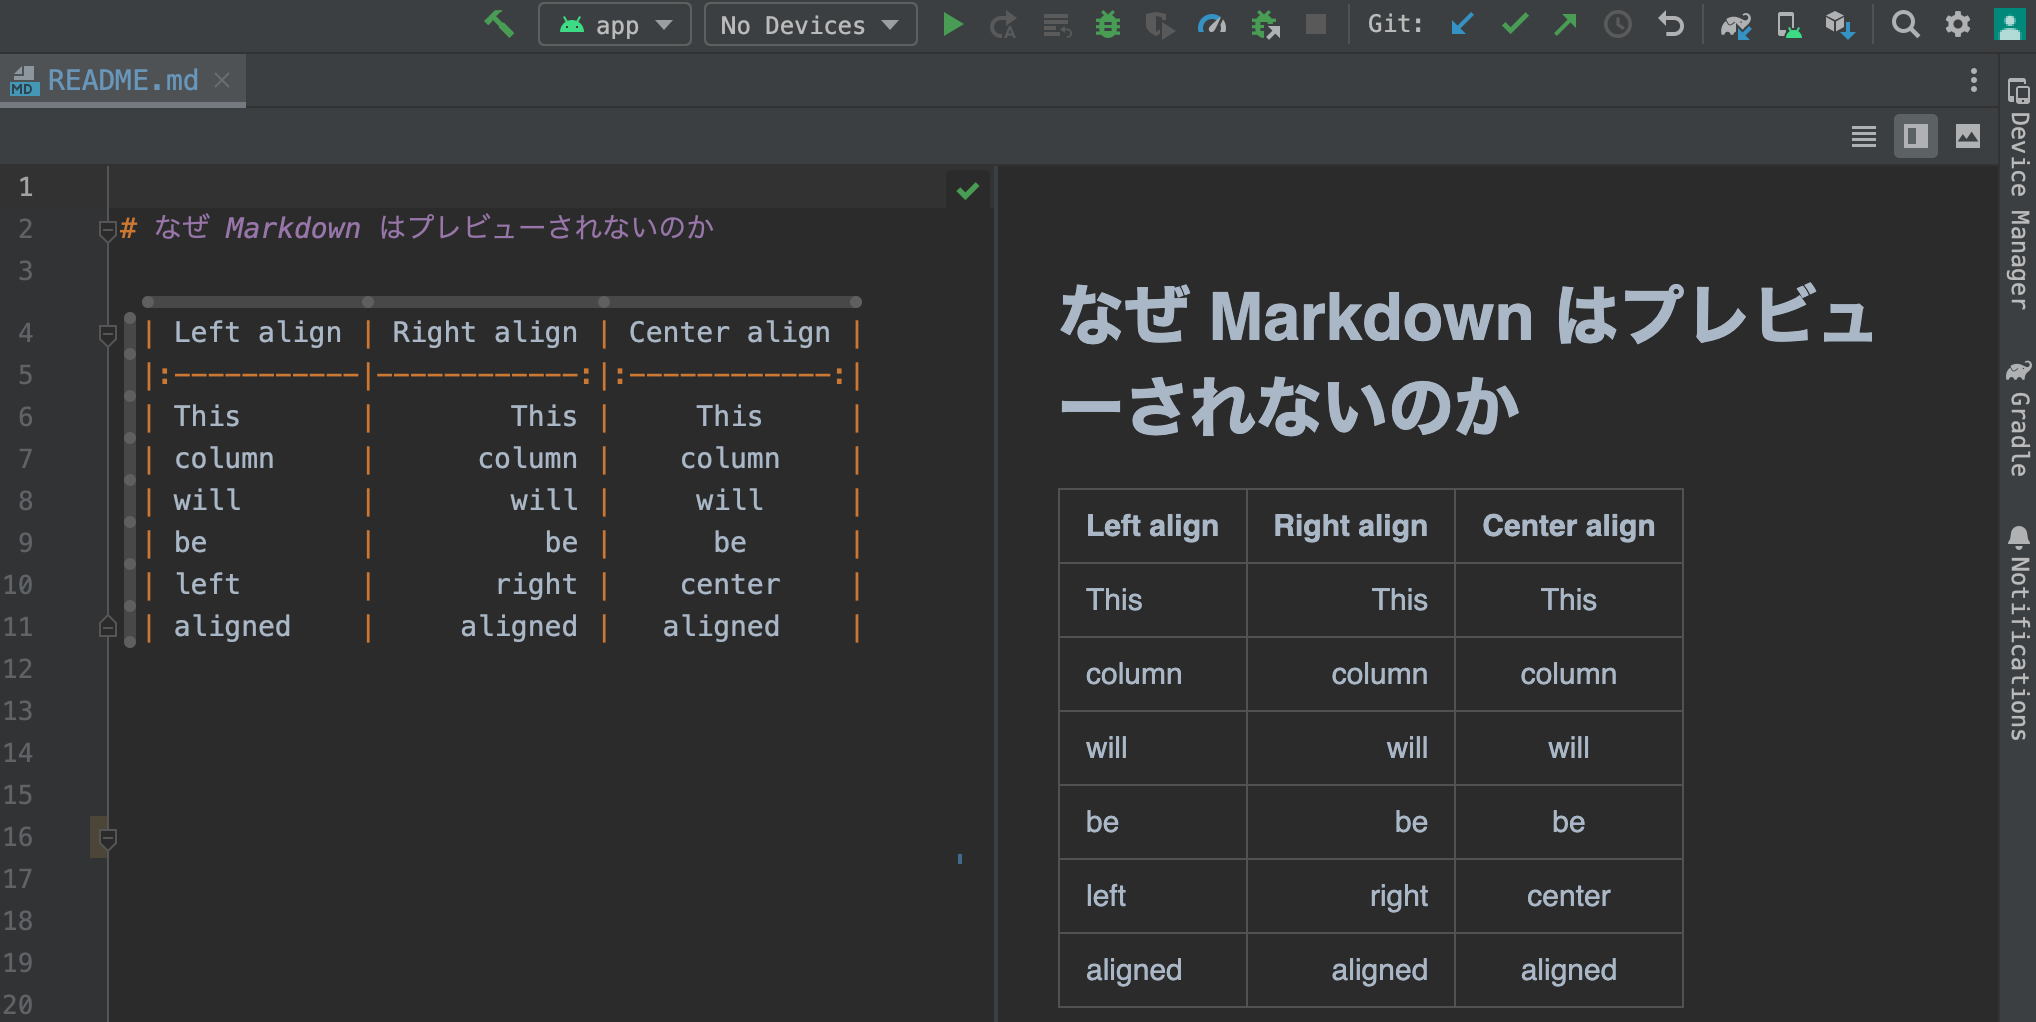Click the Profile app gauge icon
Image resolution: width=2036 pixels, height=1022 pixels.
tap(1212, 24)
